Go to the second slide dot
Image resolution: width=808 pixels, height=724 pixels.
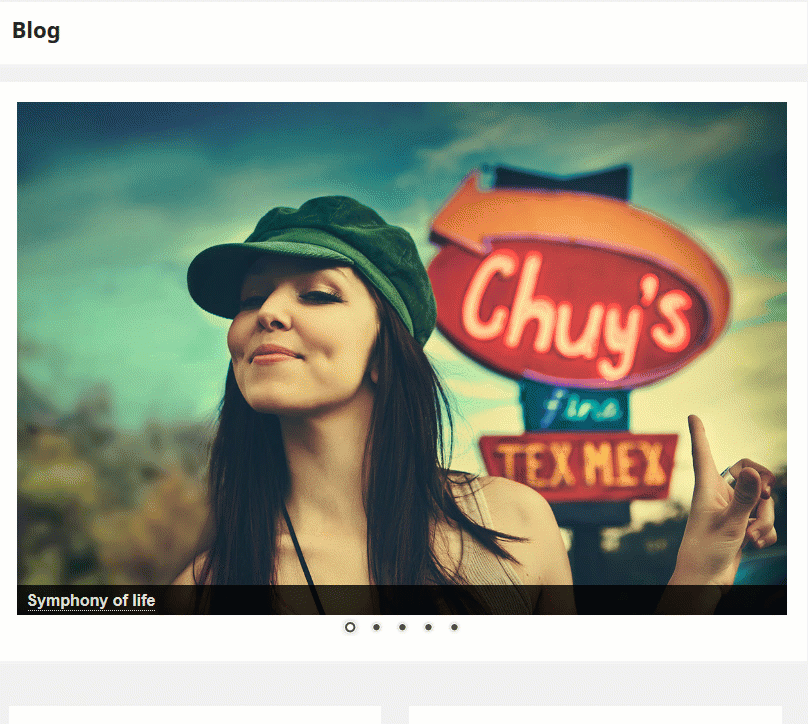pos(376,627)
